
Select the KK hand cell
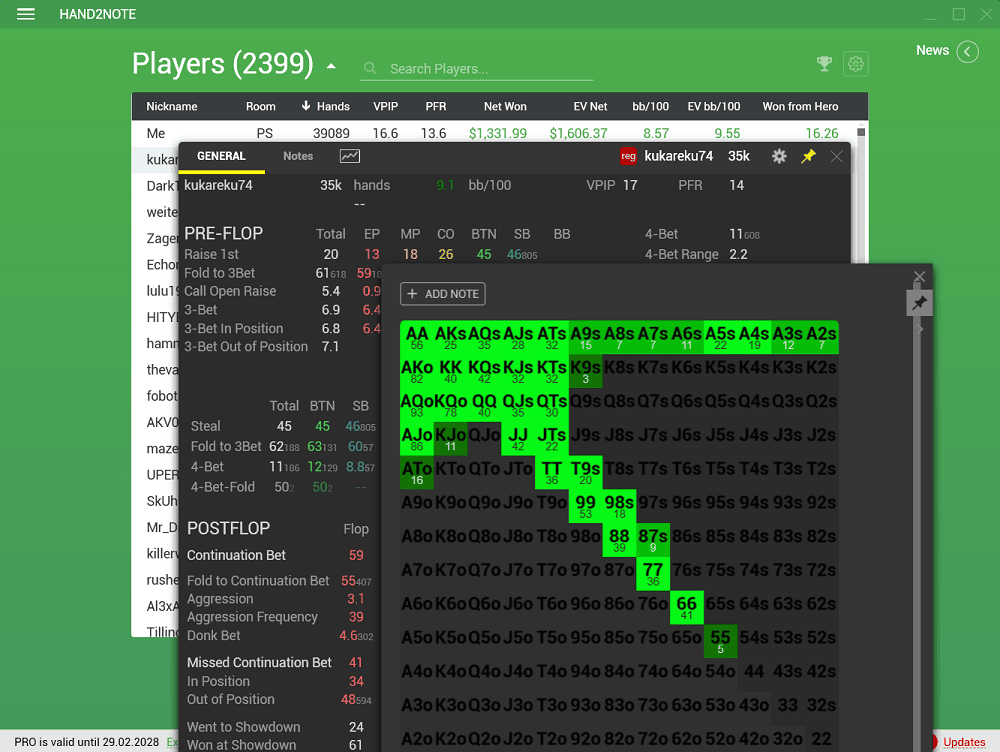coord(451,371)
